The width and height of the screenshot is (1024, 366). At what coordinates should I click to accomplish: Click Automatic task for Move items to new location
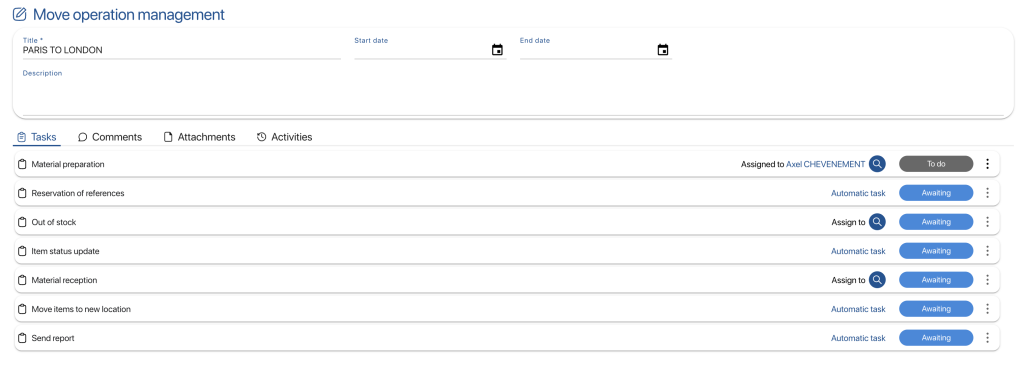[858, 308]
